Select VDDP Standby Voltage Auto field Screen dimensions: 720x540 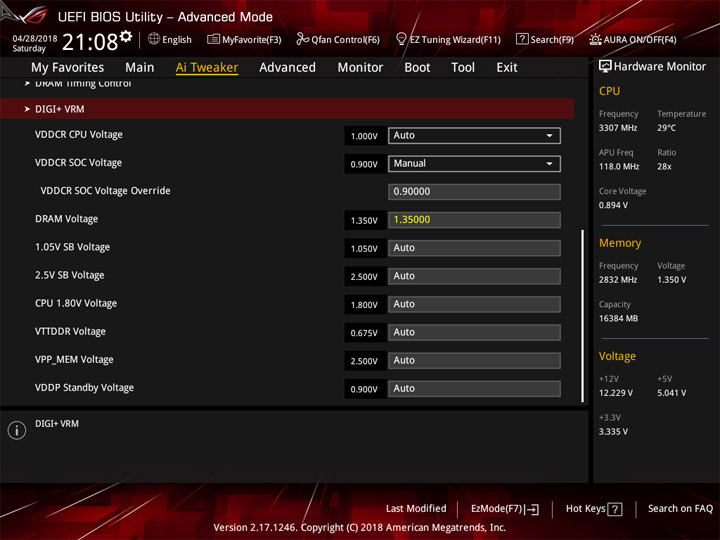point(474,388)
